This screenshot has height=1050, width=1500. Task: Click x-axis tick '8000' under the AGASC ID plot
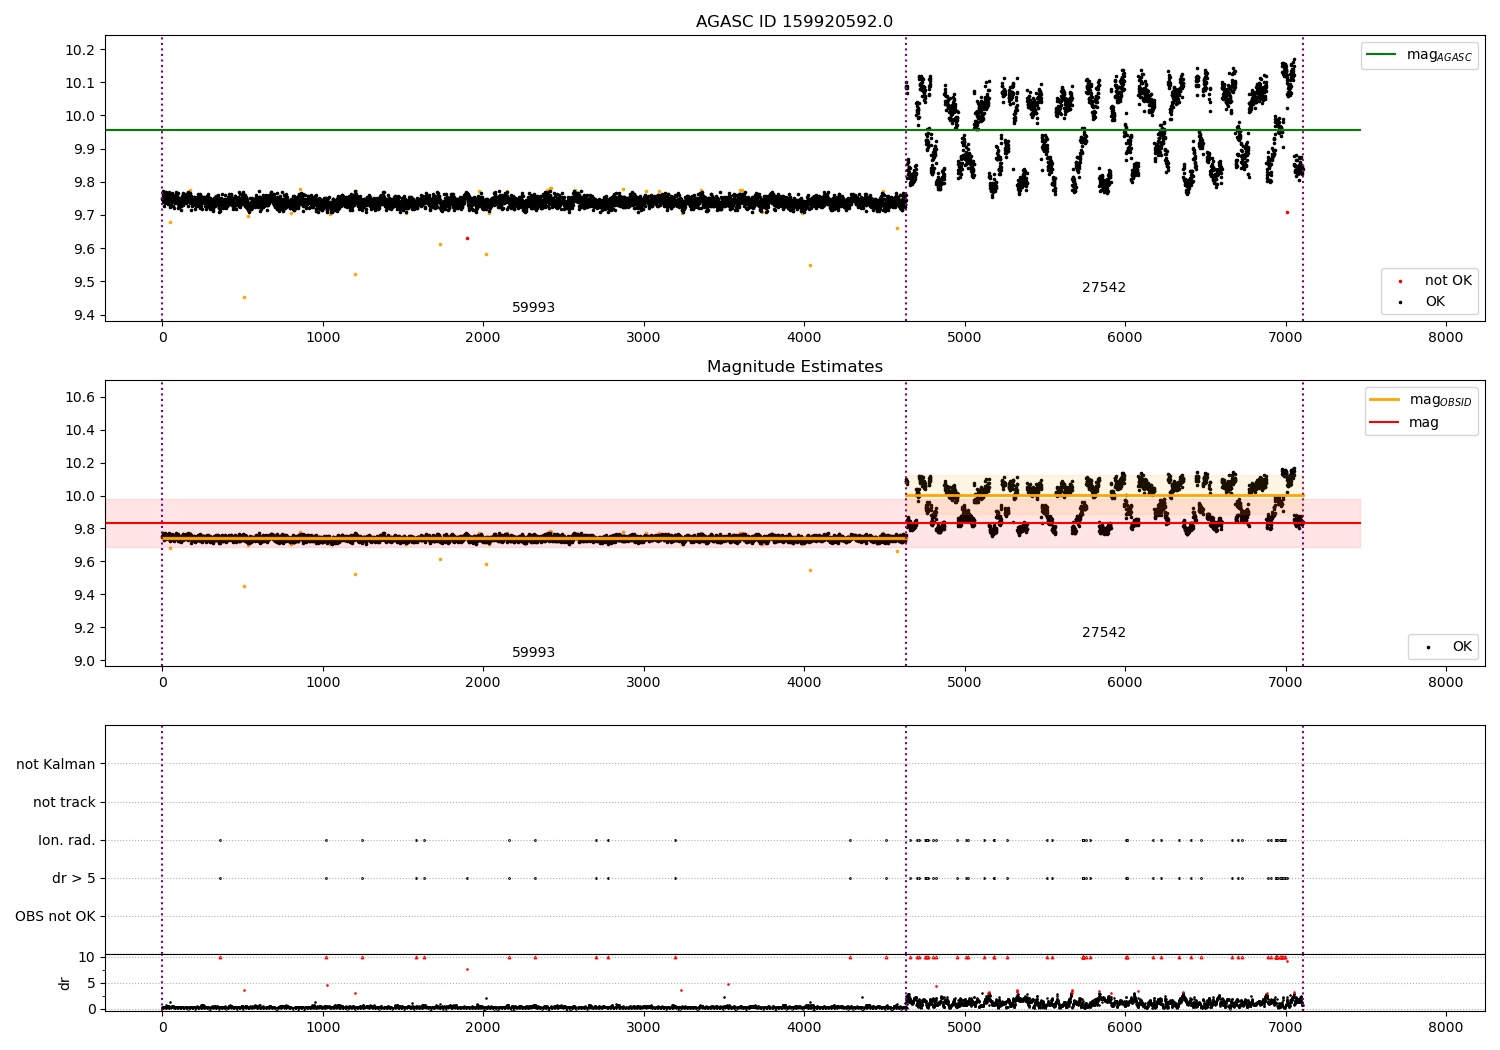coord(1445,338)
